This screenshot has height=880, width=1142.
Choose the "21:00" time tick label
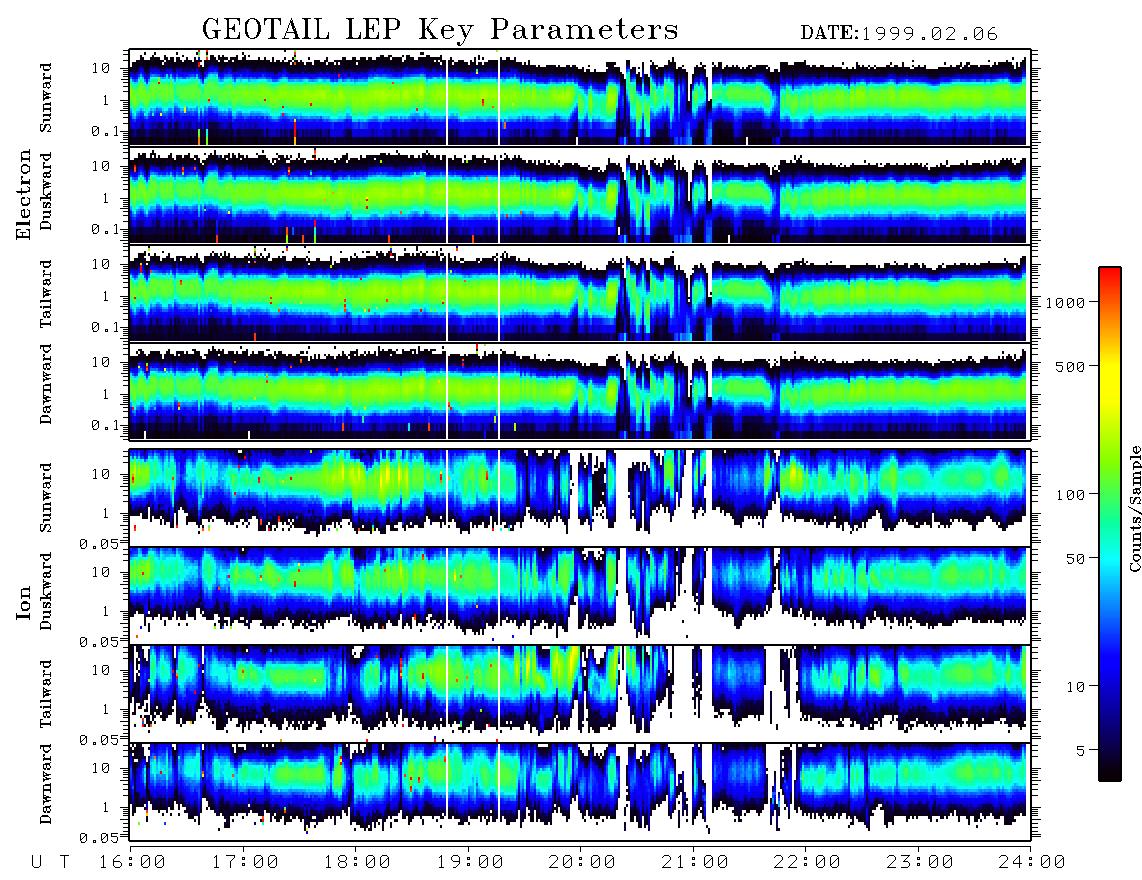pos(695,862)
